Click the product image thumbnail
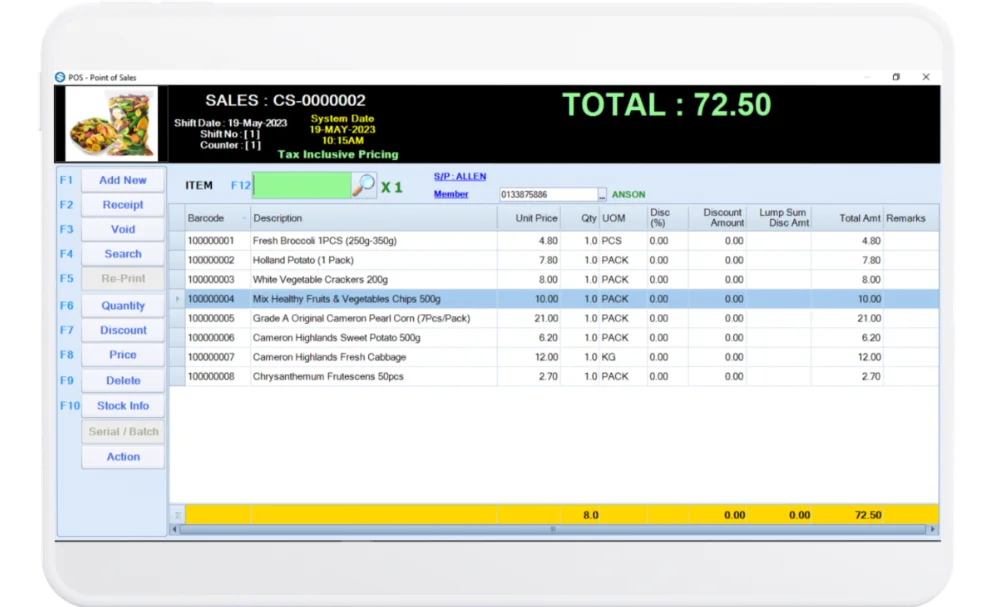The width and height of the screenshot is (1000, 607). click(112, 124)
